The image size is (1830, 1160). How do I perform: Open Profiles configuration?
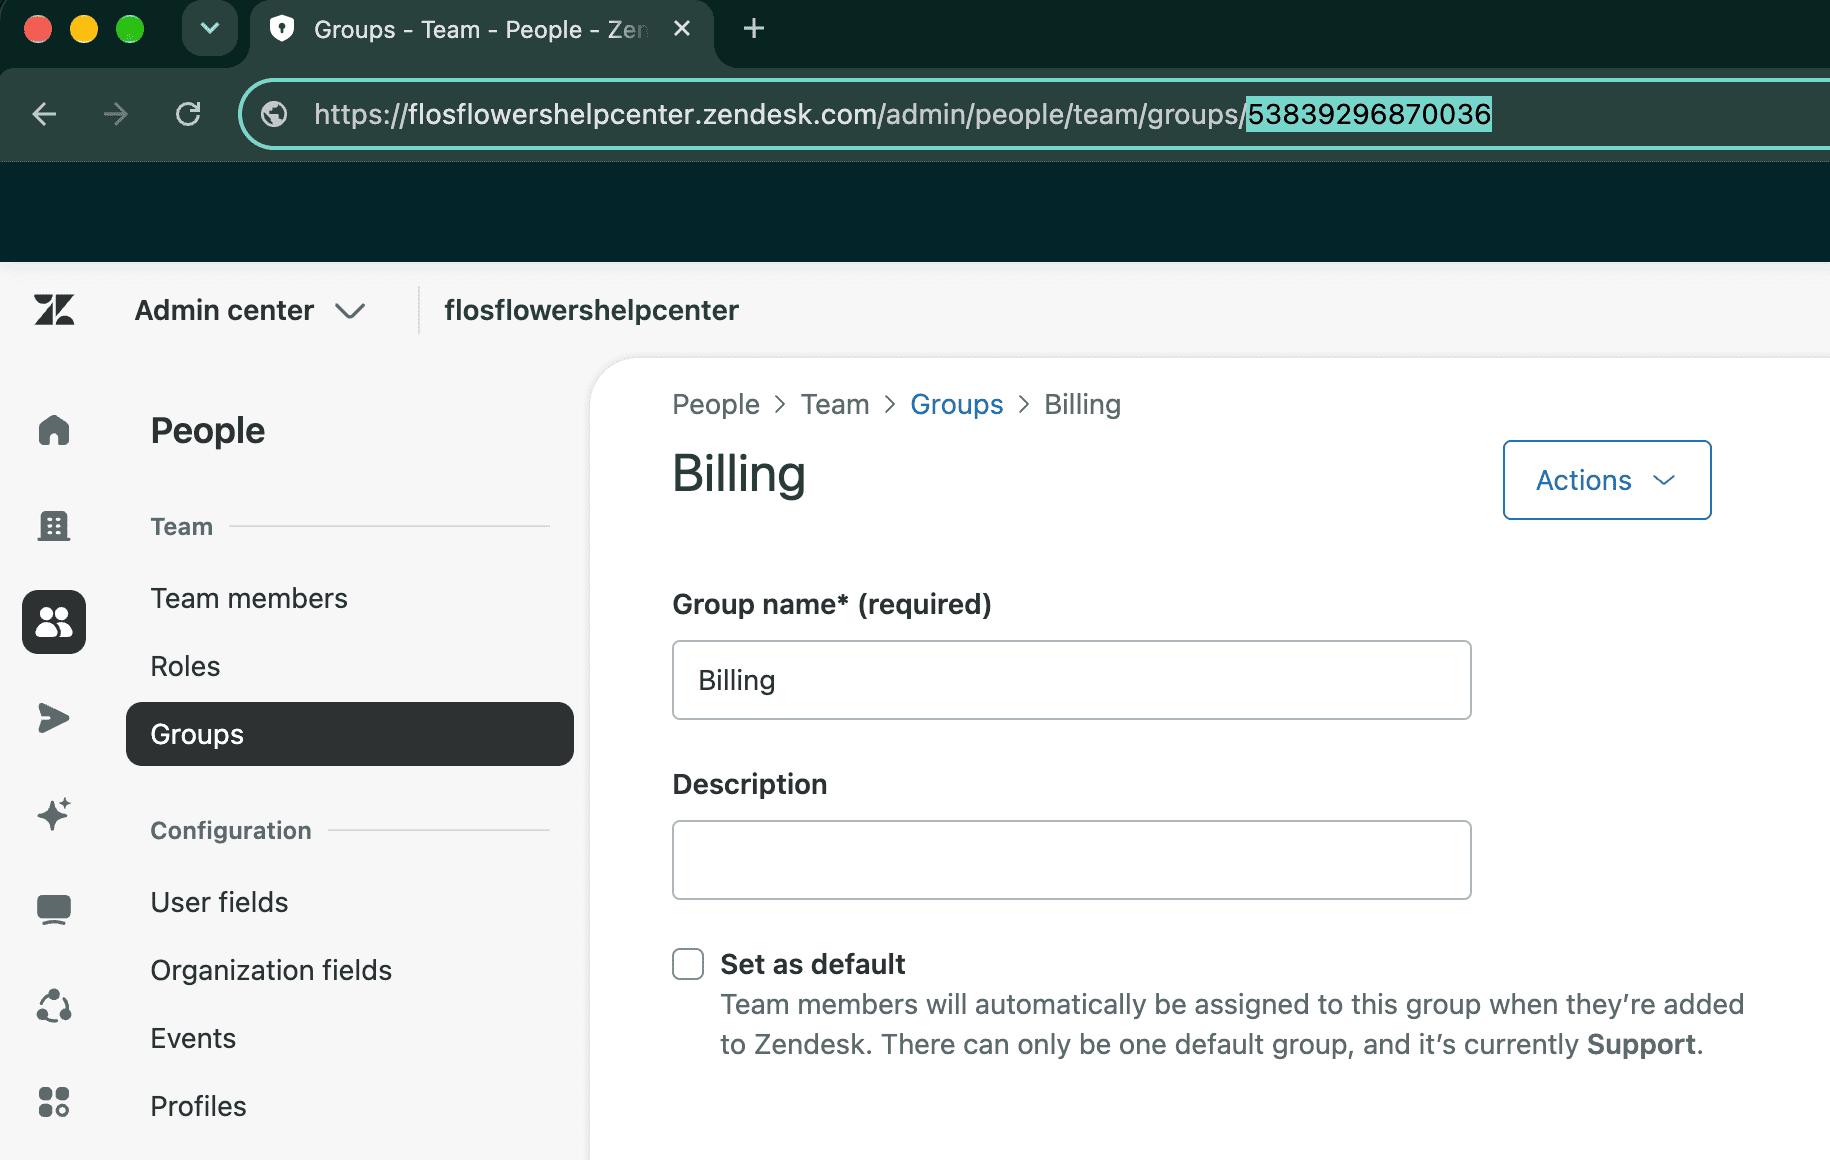point(198,1106)
